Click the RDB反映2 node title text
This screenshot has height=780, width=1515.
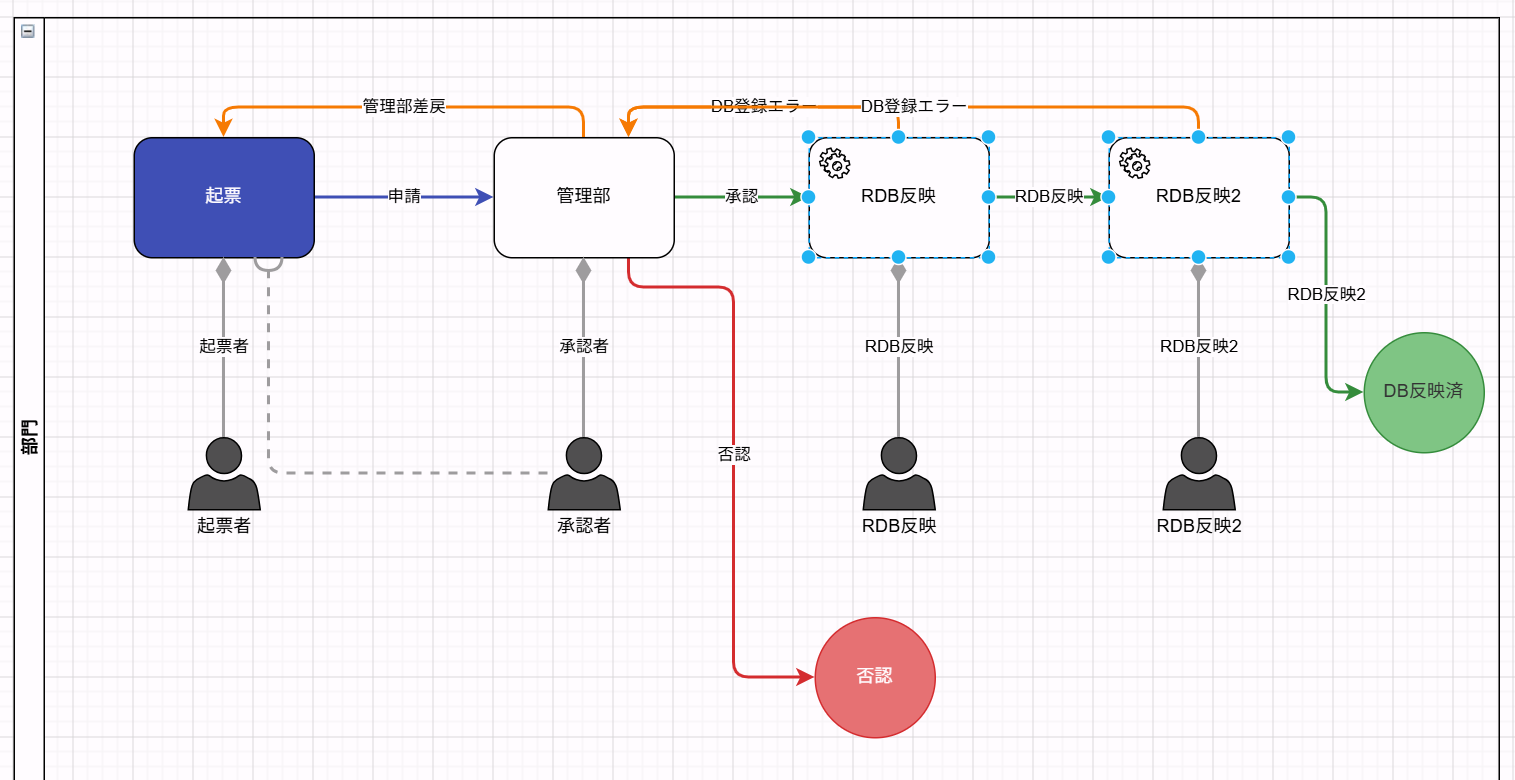1198,197
